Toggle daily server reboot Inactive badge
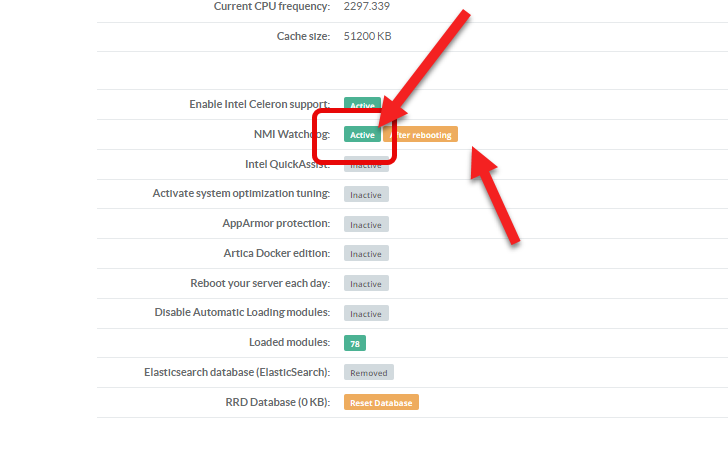This screenshot has height=451, width=728. 366,284
